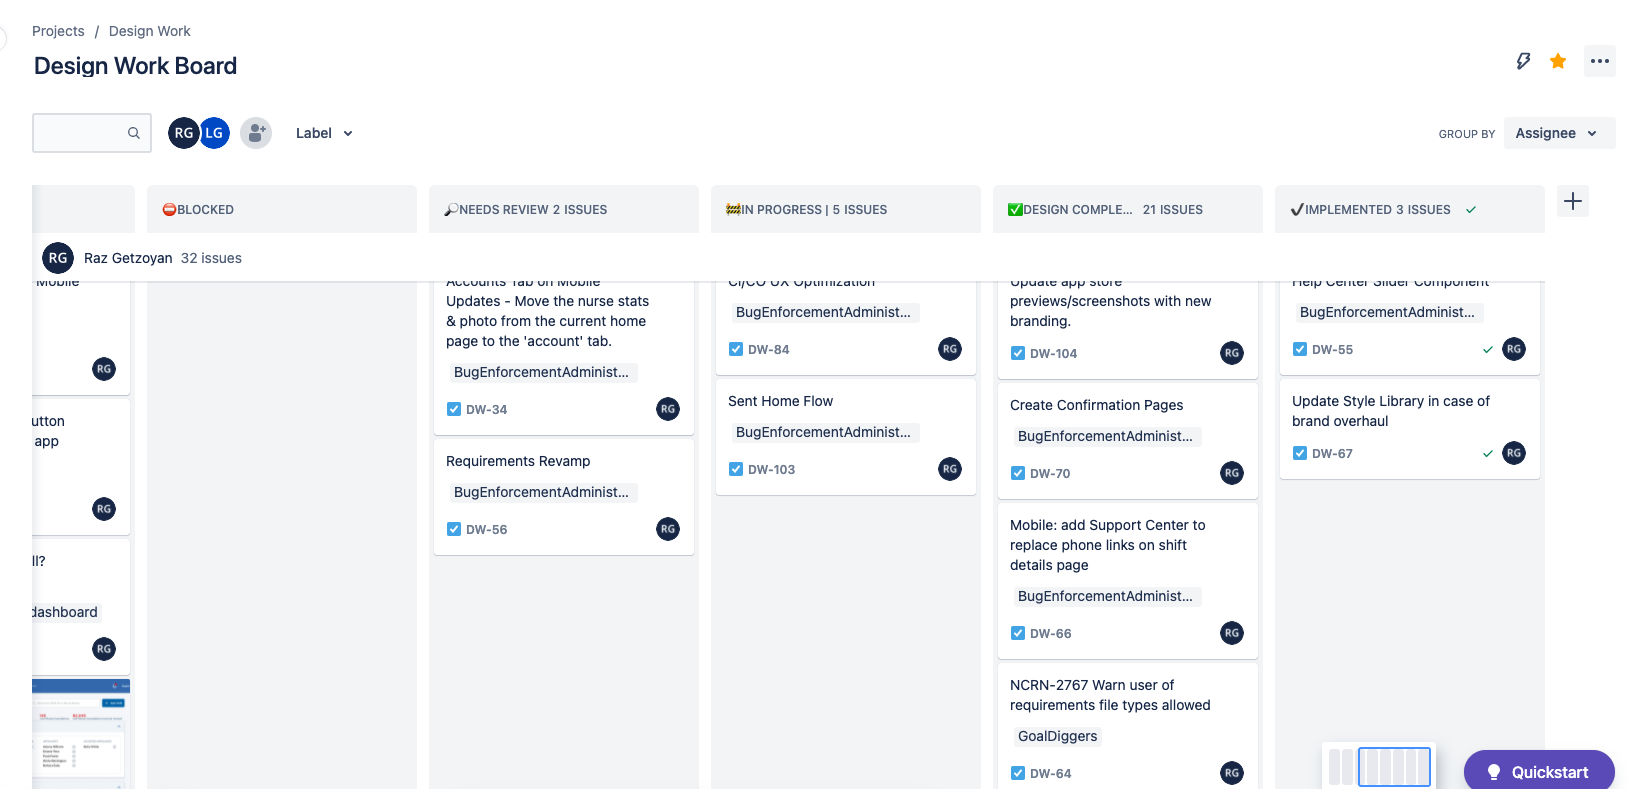Open issue DW-67 key link
Screen dimensions: 1628x789
click(x=1332, y=454)
